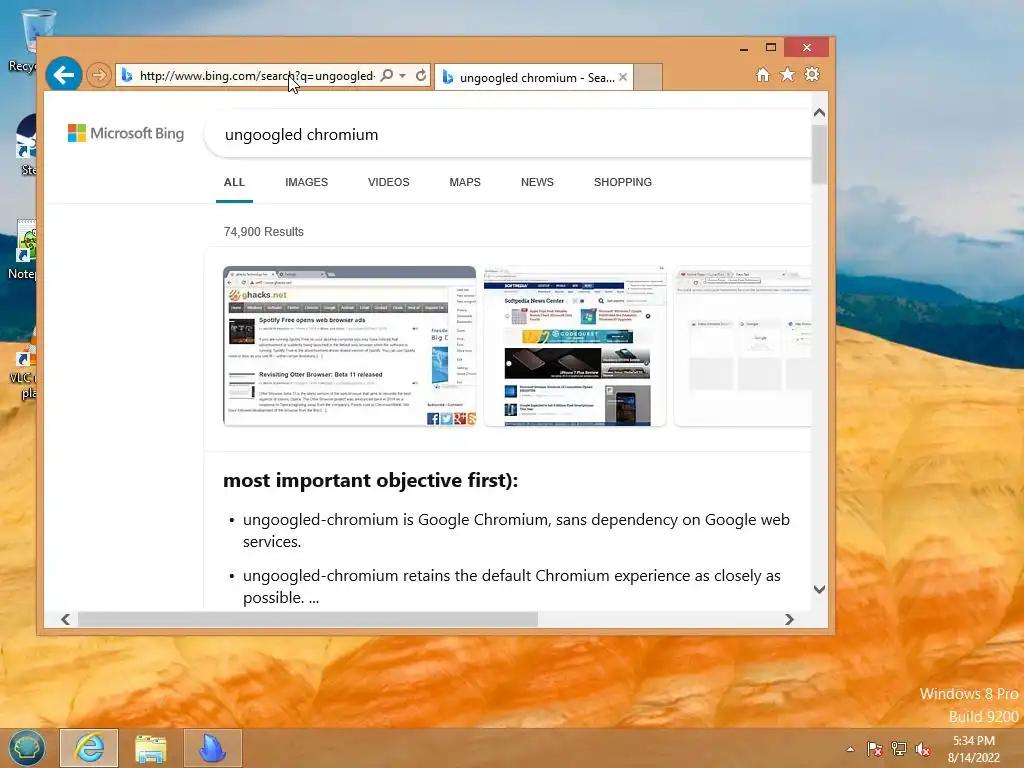
Task: Select the Steam desktop shortcut
Action: click(x=26, y=145)
